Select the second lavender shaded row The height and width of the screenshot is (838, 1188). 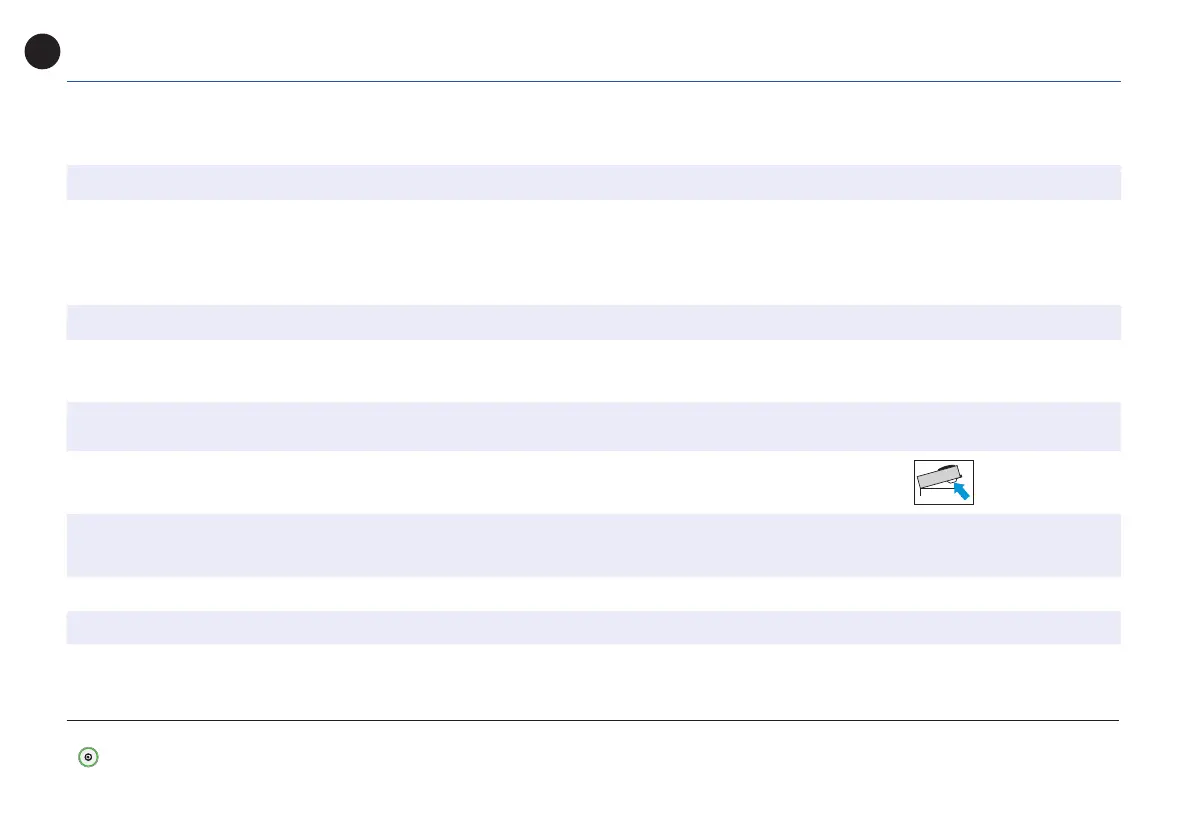(593, 322)
